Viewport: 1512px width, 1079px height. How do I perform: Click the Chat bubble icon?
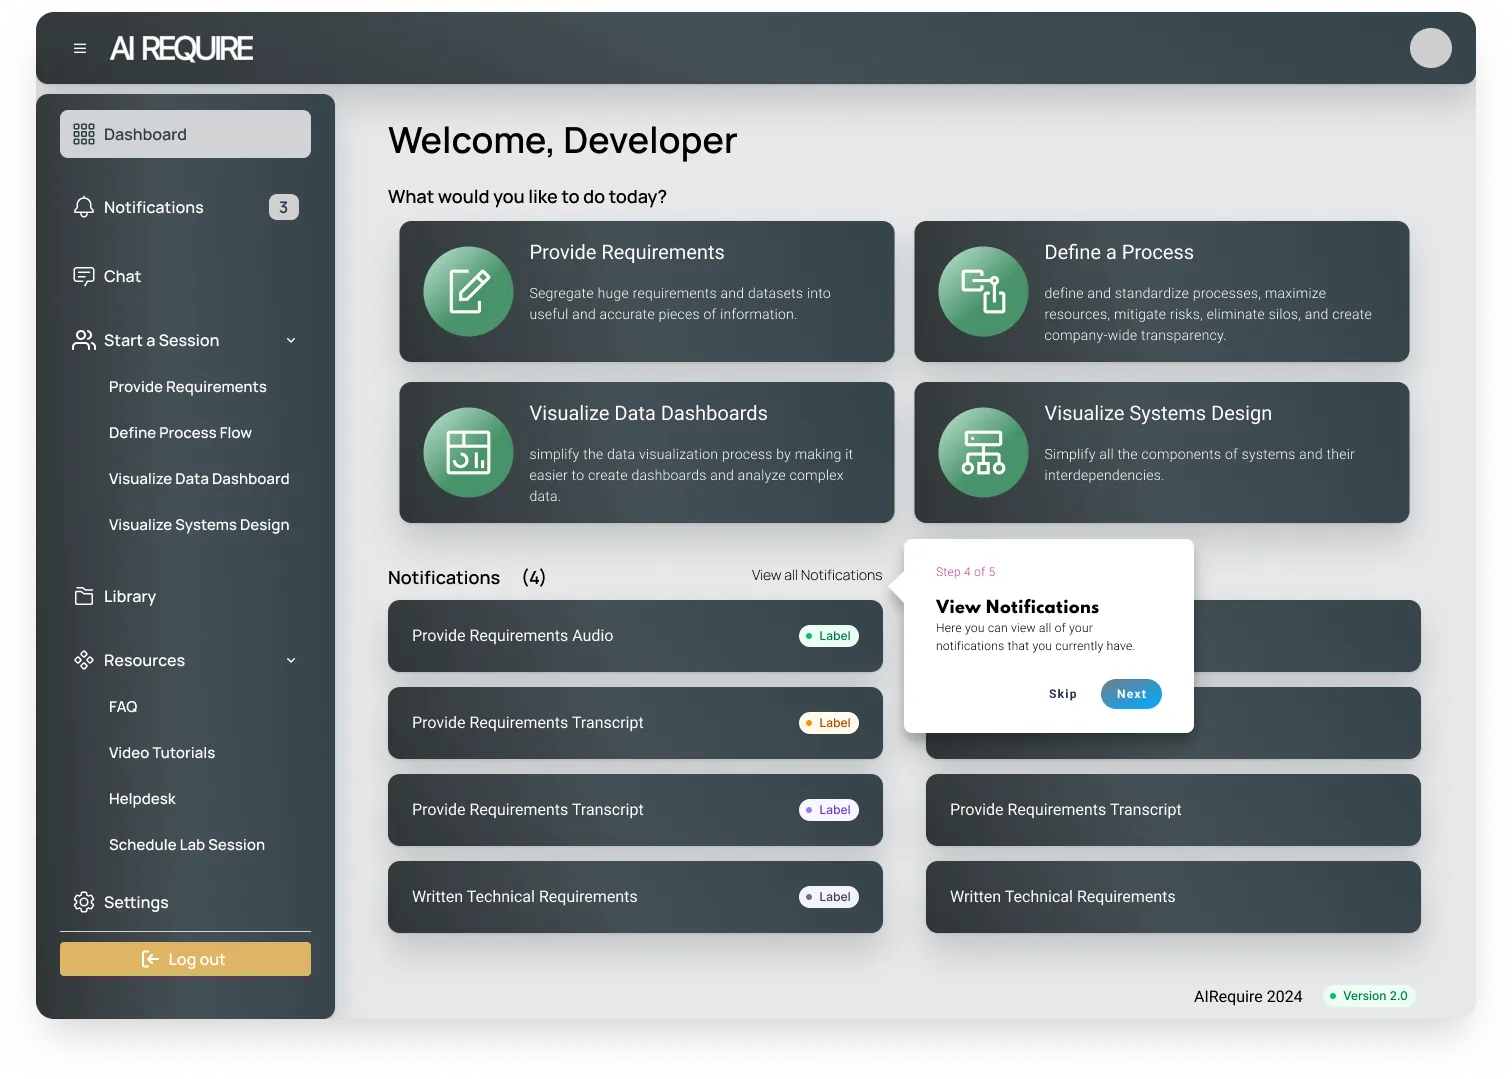[x=84, y=276]
